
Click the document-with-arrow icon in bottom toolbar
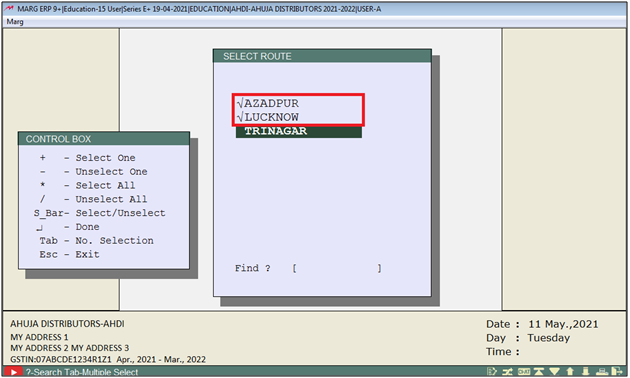492,372
